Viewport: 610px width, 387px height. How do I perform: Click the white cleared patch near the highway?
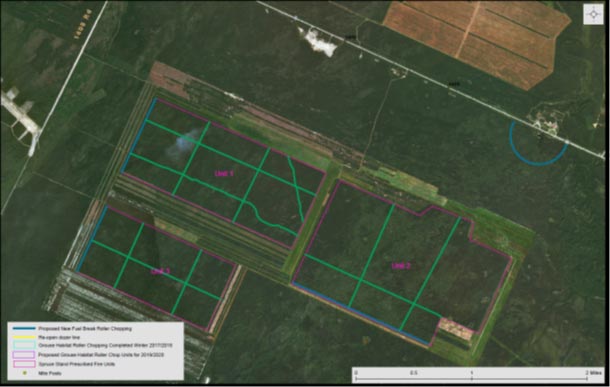pyautogui.click(x=319, y=41)
